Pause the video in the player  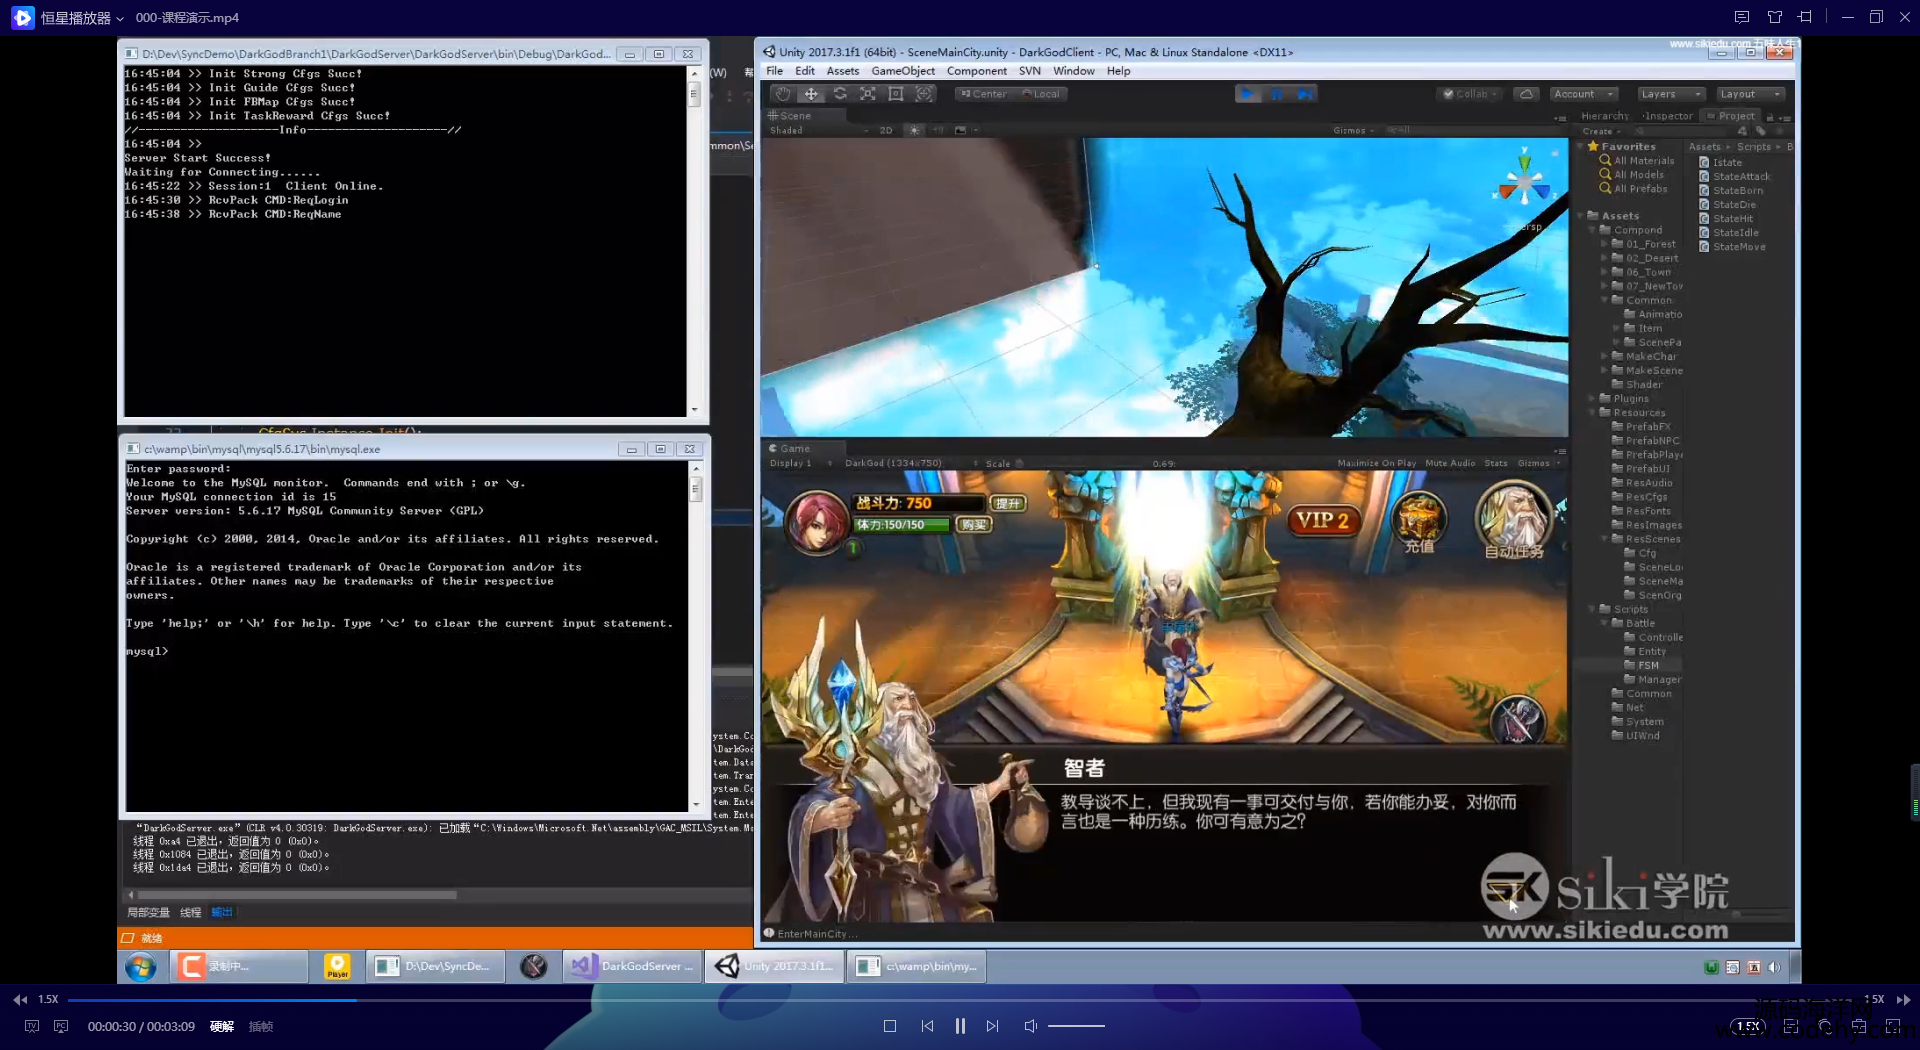(960, 1026)
